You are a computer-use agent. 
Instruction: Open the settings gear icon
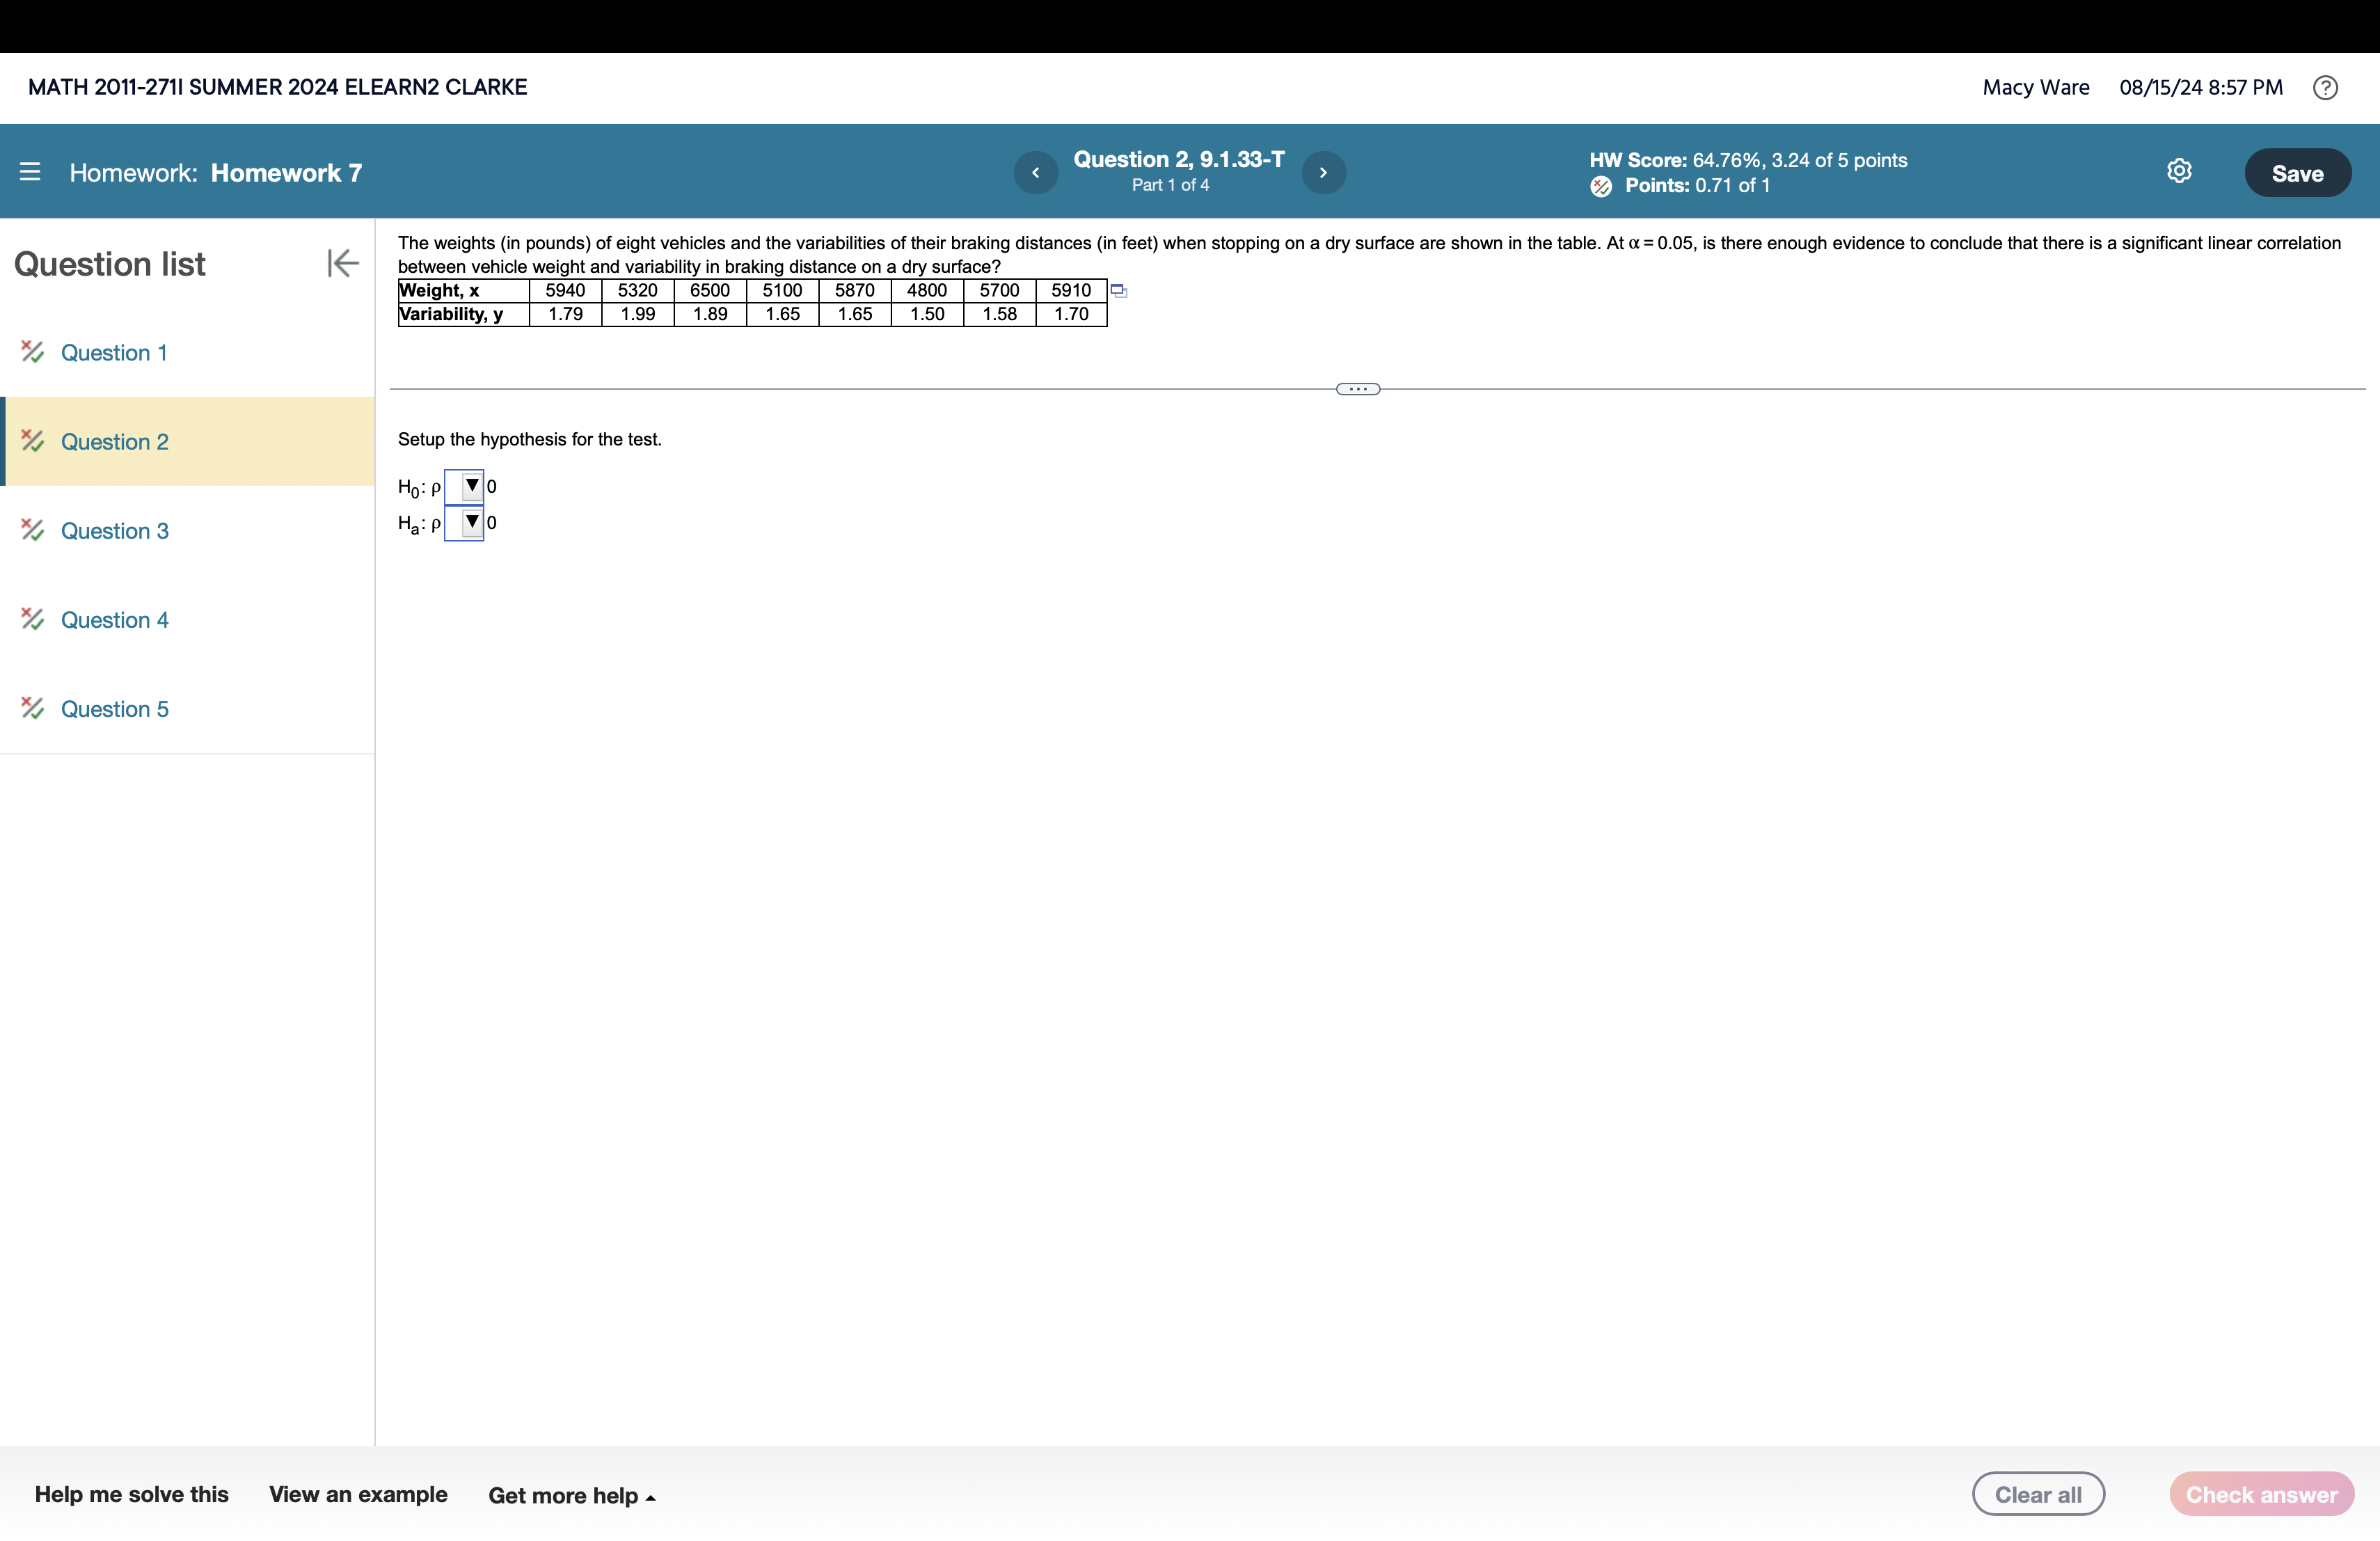point(2179,171)
